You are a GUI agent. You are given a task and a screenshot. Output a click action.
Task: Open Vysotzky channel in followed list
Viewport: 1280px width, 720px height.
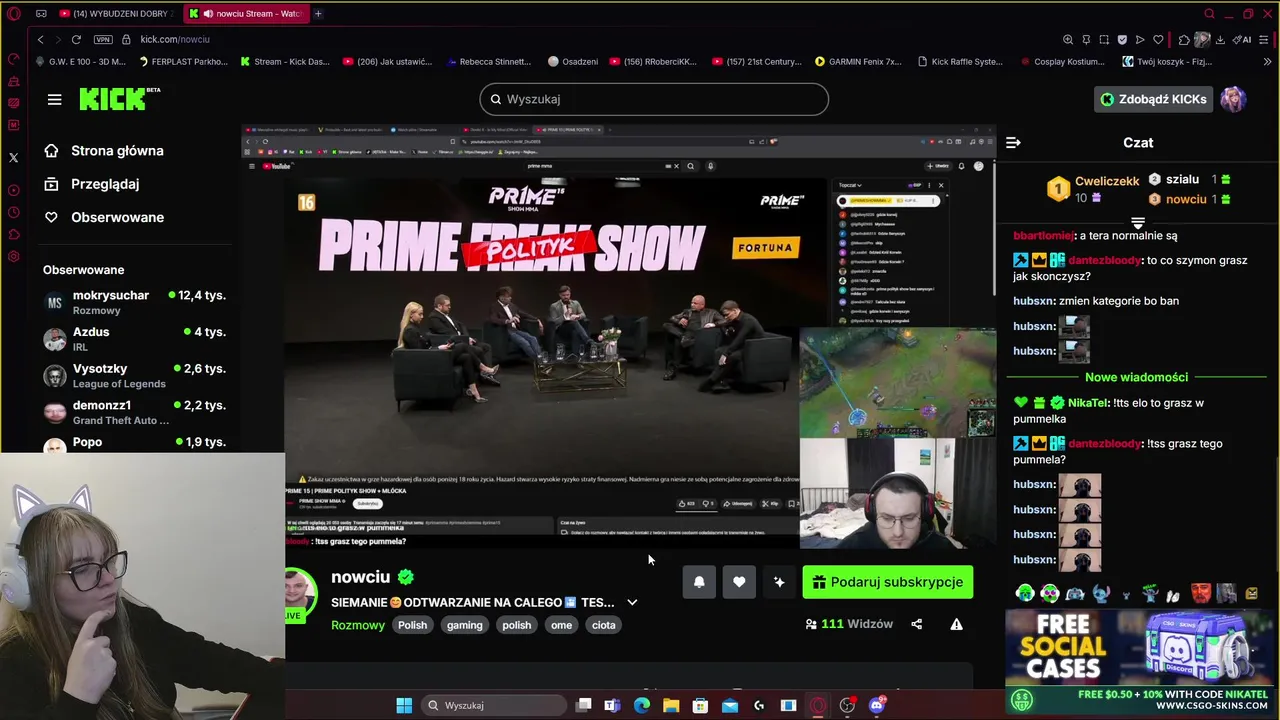click(x=136, y=376)
